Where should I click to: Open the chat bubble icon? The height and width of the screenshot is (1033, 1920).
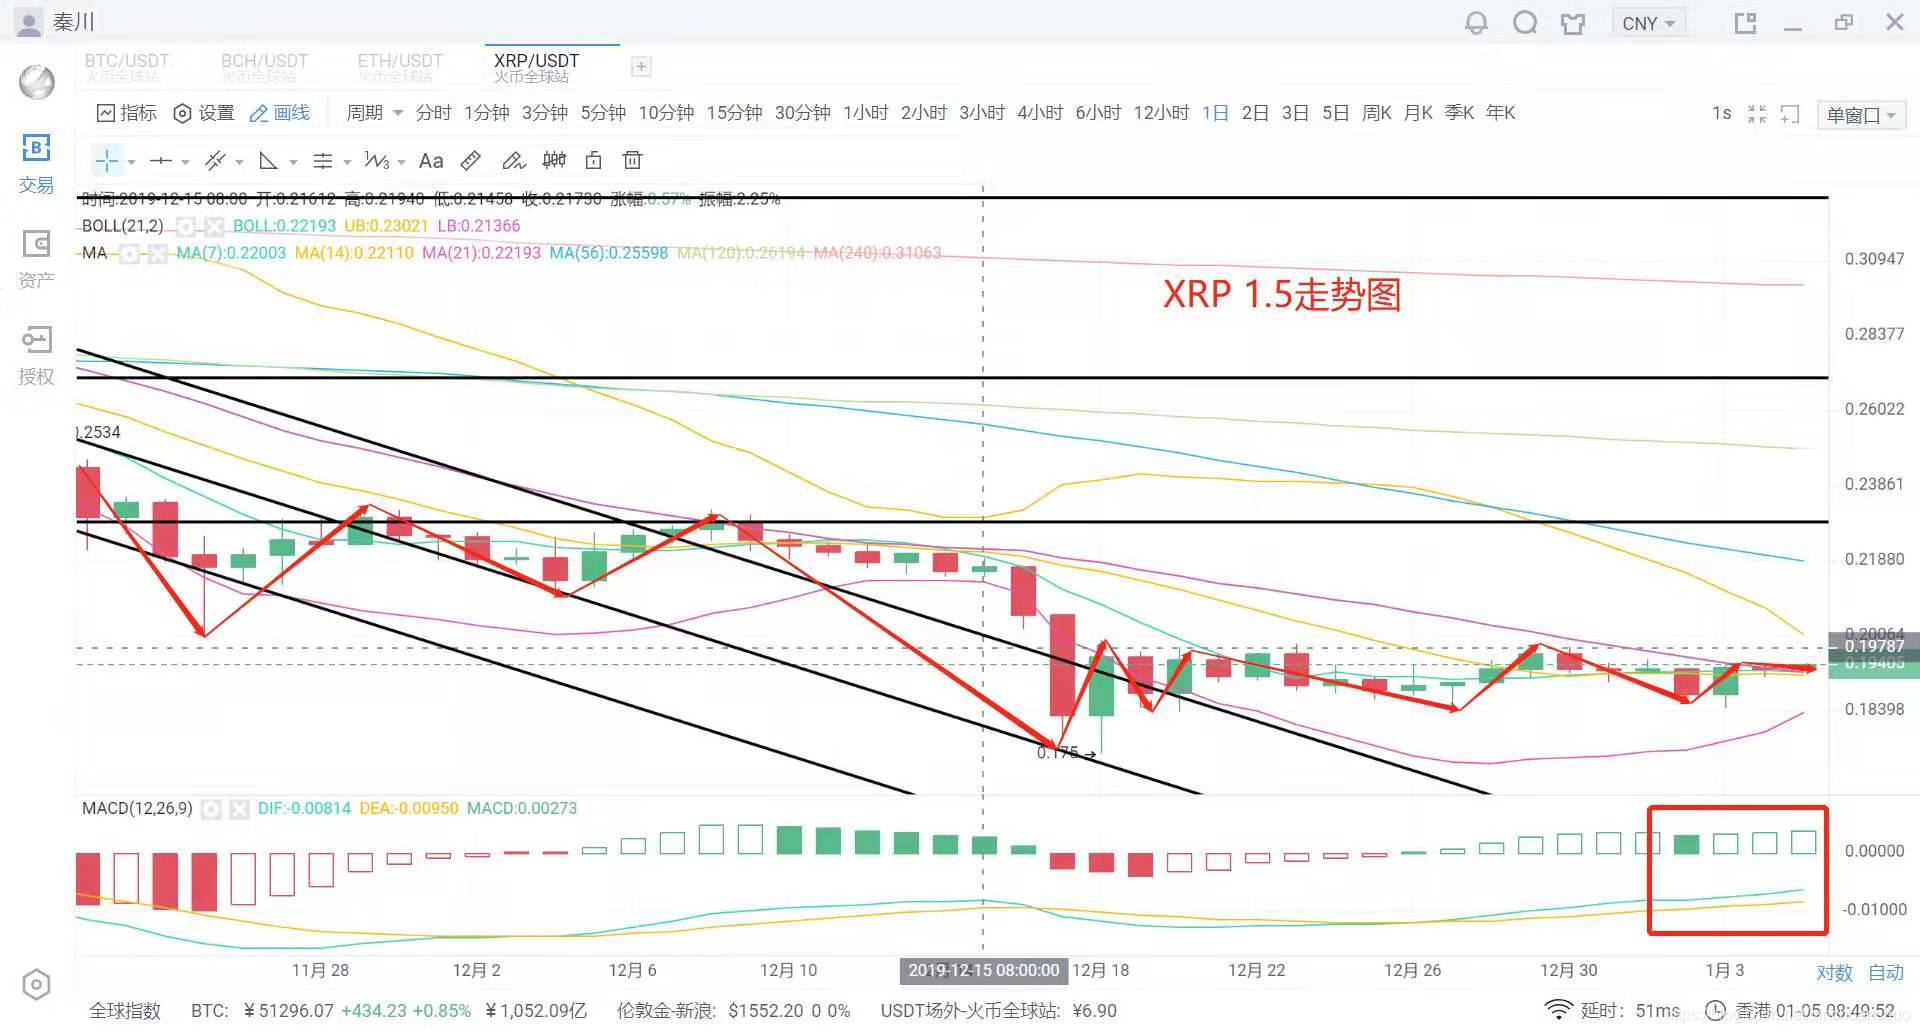click(x=1525, y=22)
